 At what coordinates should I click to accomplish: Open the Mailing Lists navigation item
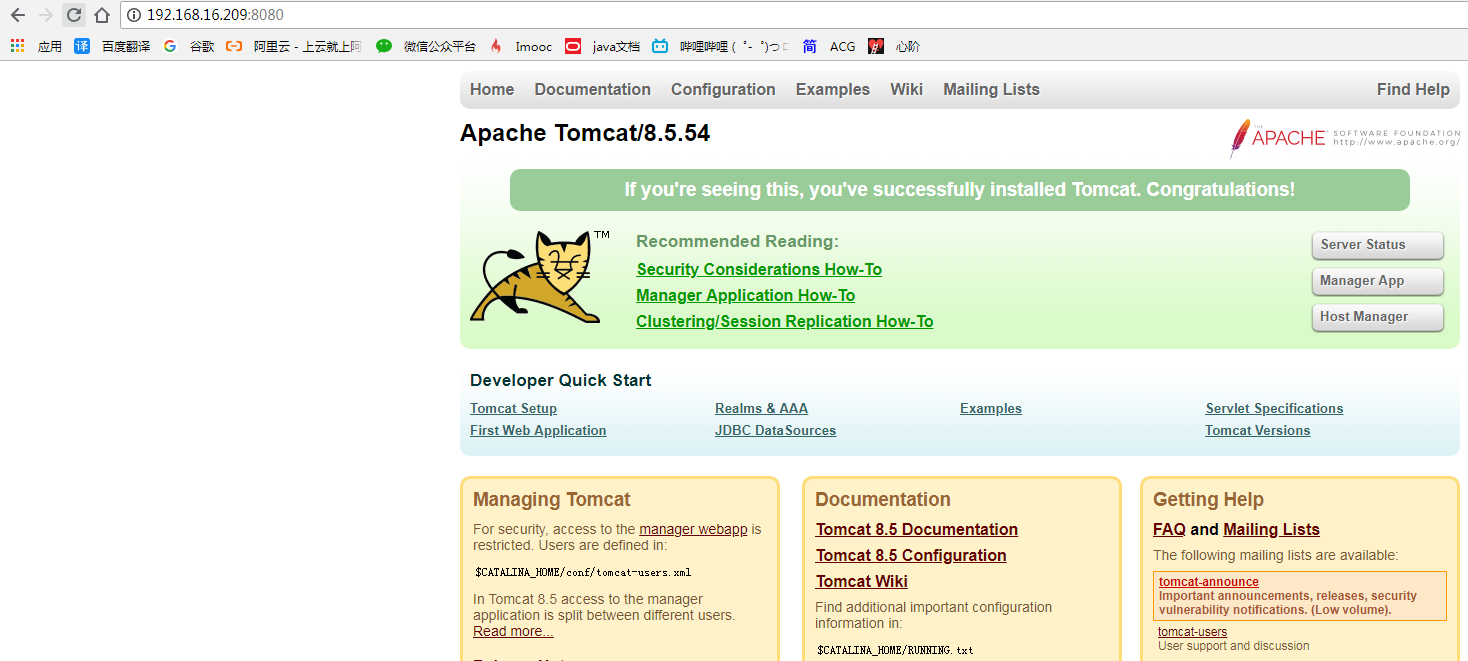(991, 89)
